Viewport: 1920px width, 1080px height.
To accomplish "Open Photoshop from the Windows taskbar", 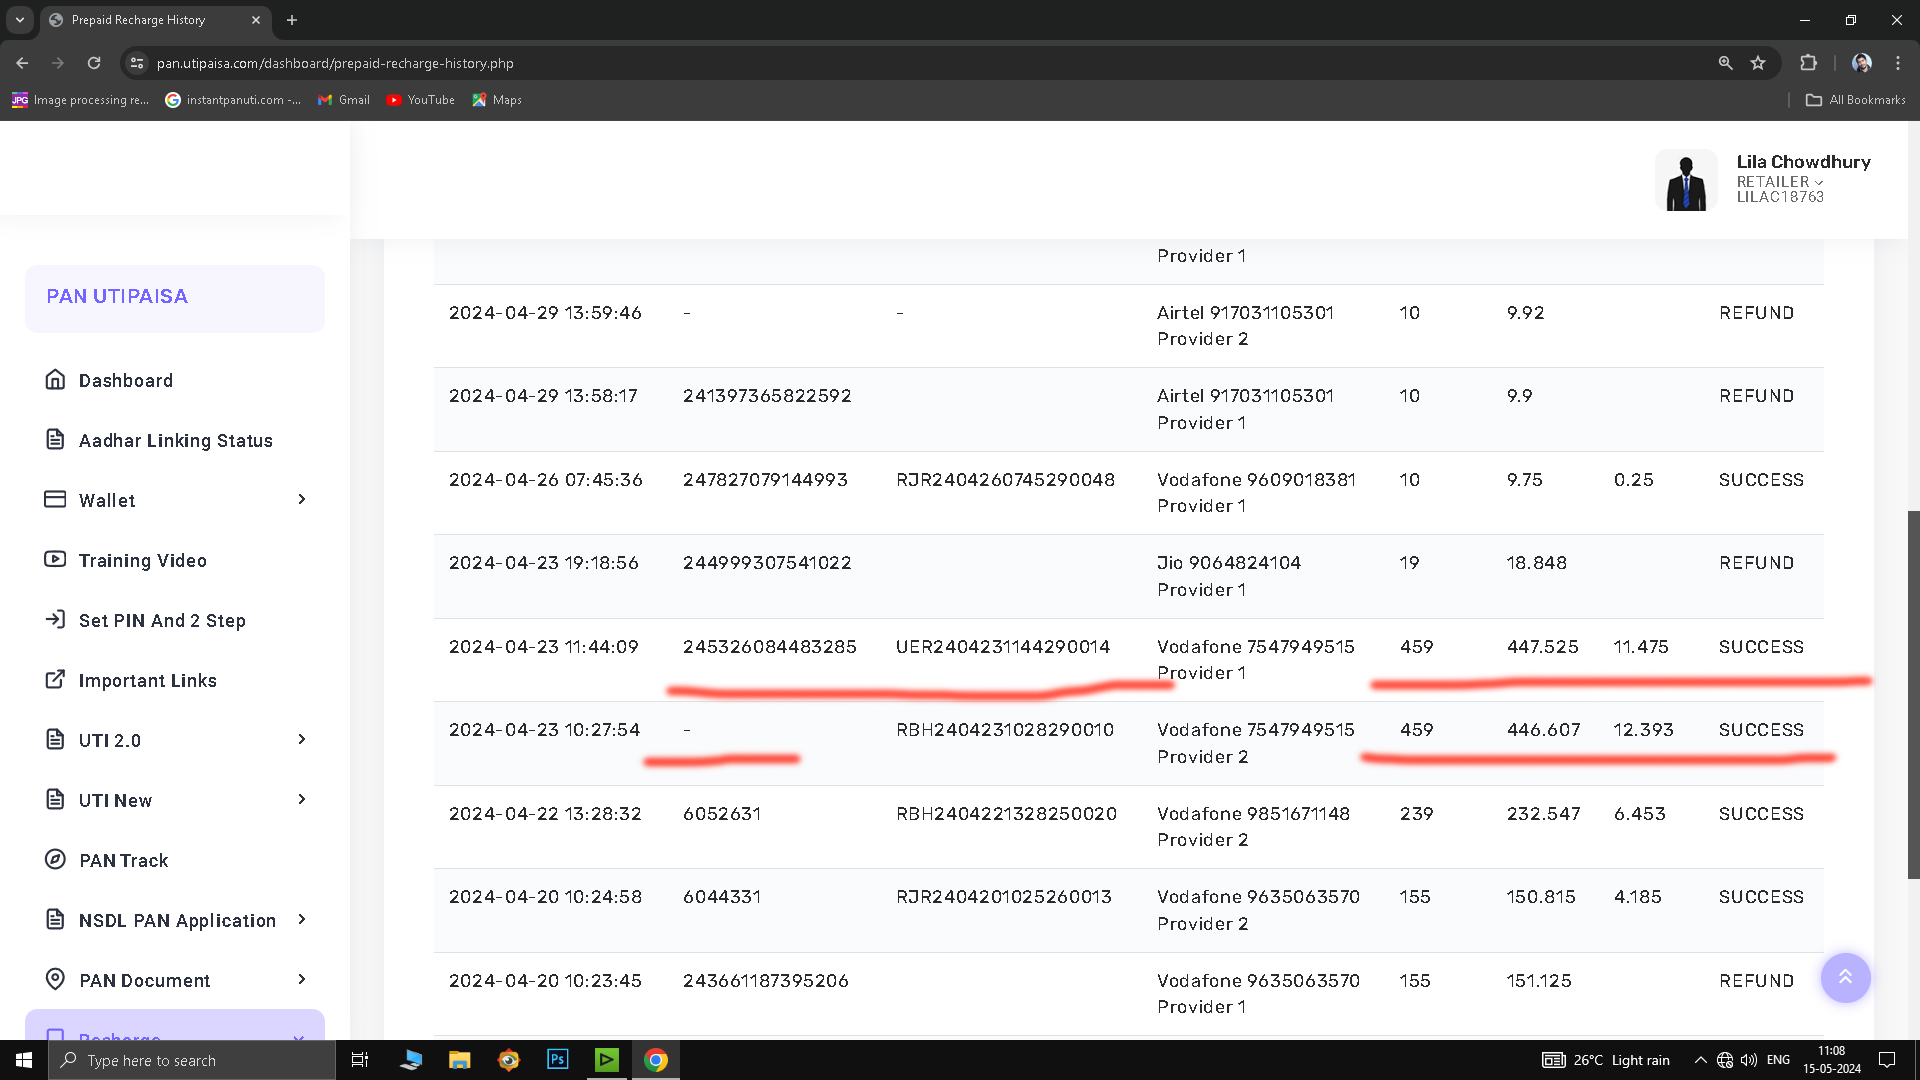I will [x=558, y=1060].
